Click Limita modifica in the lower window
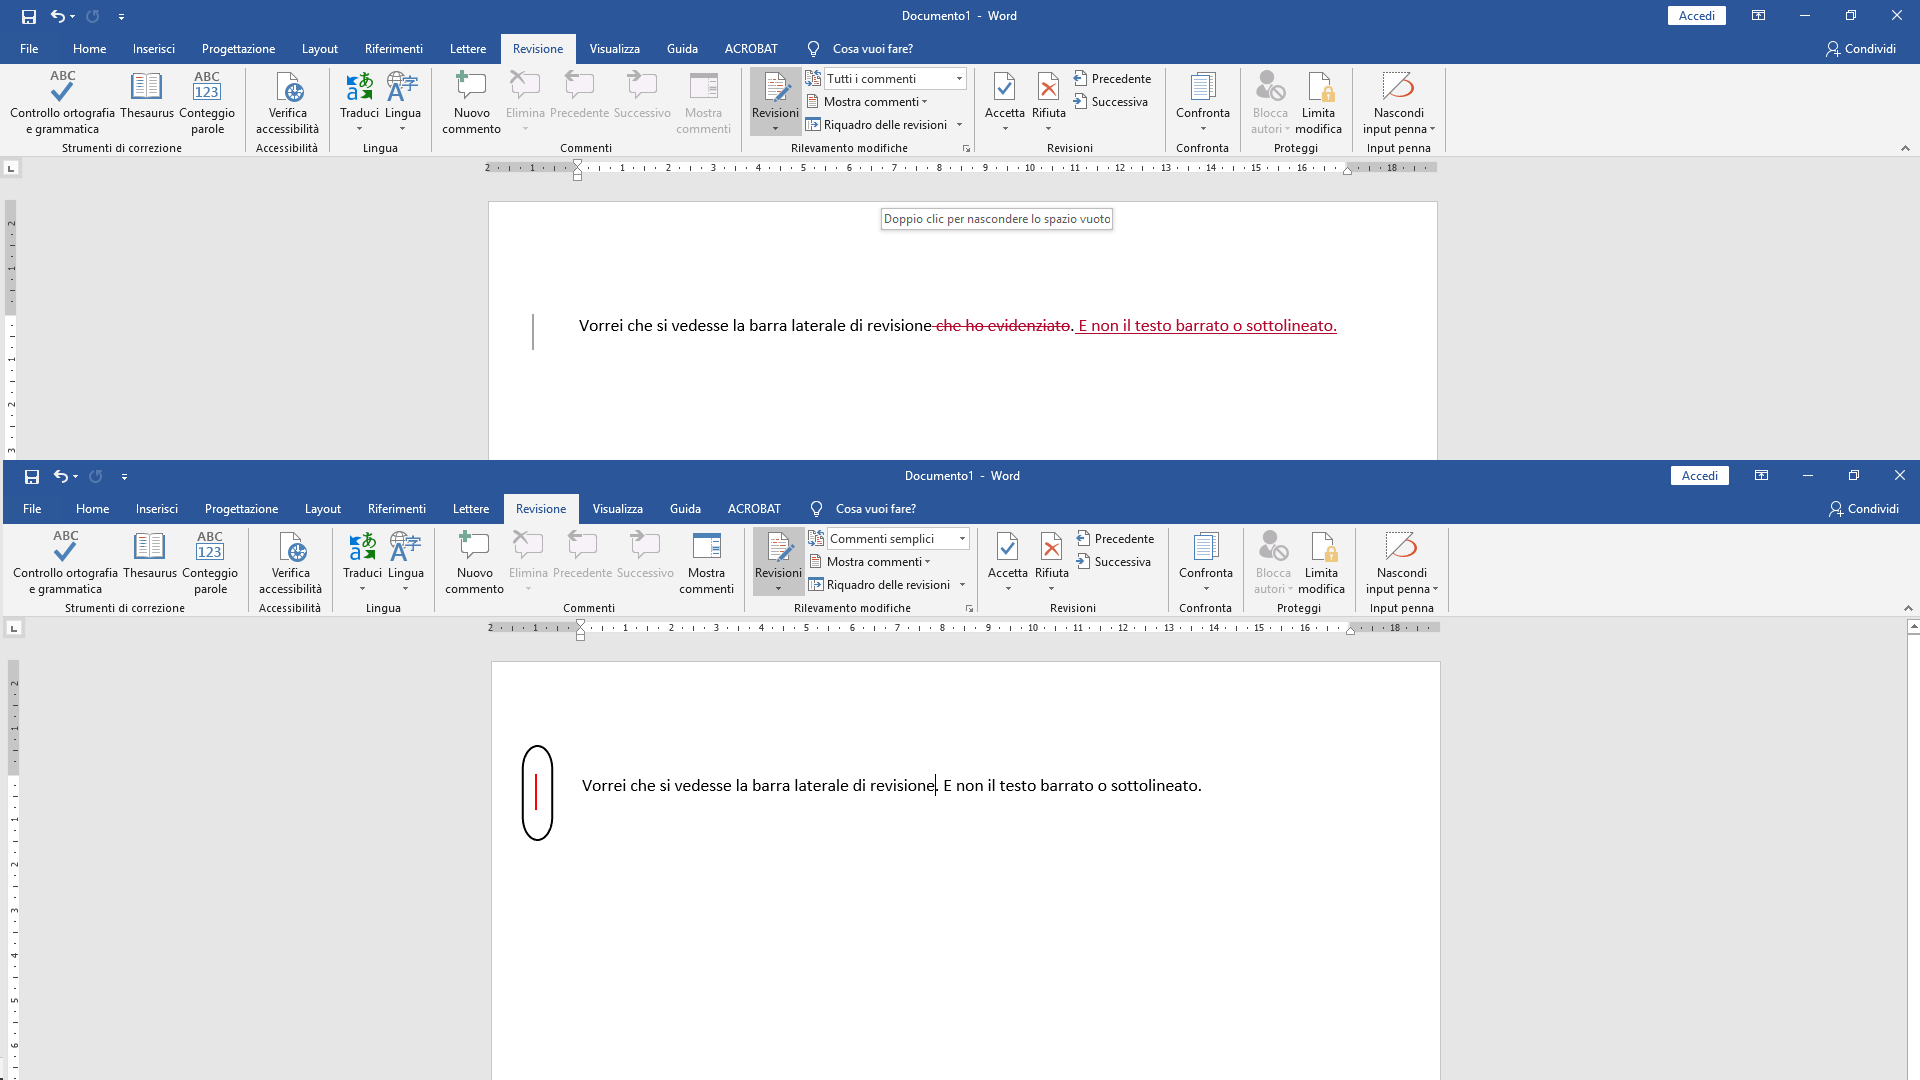 [1321, 563]
